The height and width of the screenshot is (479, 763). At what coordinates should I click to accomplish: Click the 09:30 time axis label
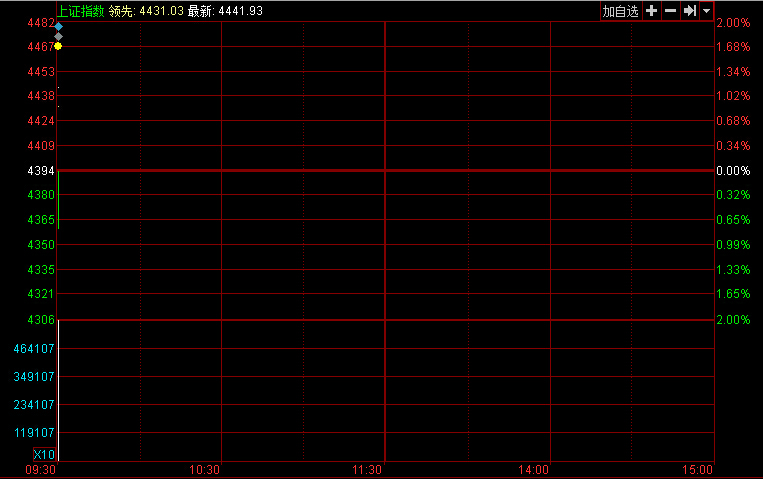coord(40,470)
